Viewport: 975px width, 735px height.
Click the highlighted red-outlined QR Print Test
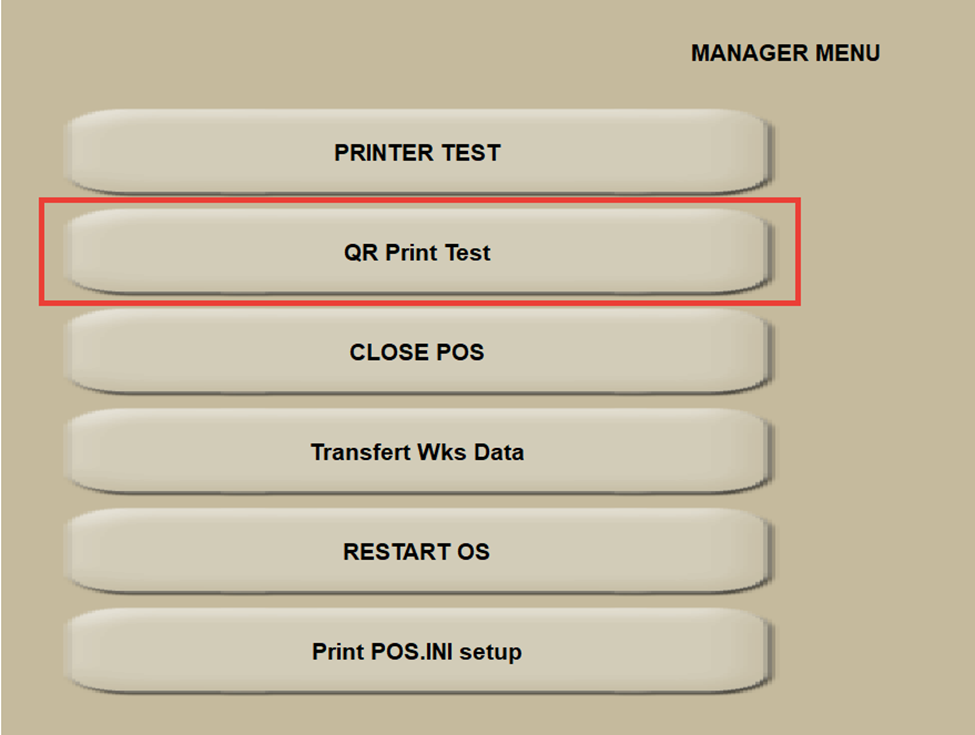(417, 252)
